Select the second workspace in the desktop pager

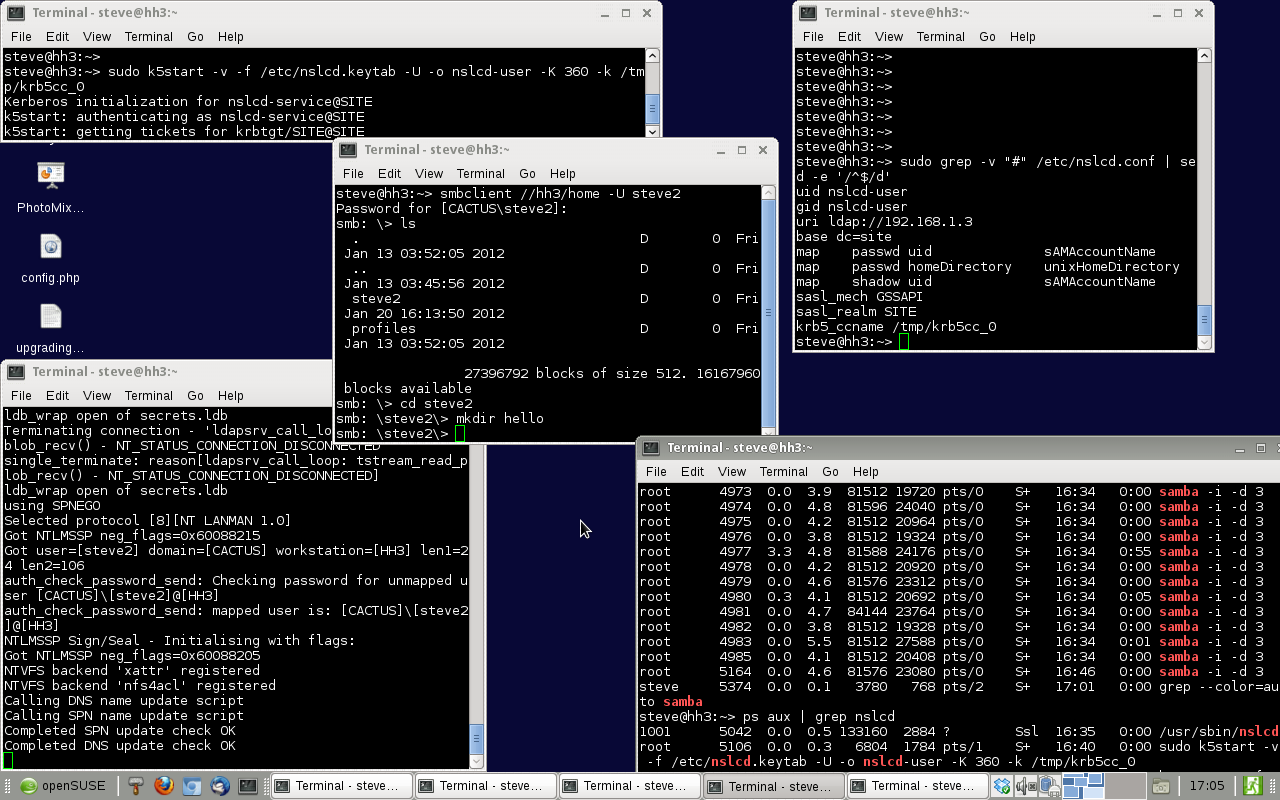(x=1127, y=786)
